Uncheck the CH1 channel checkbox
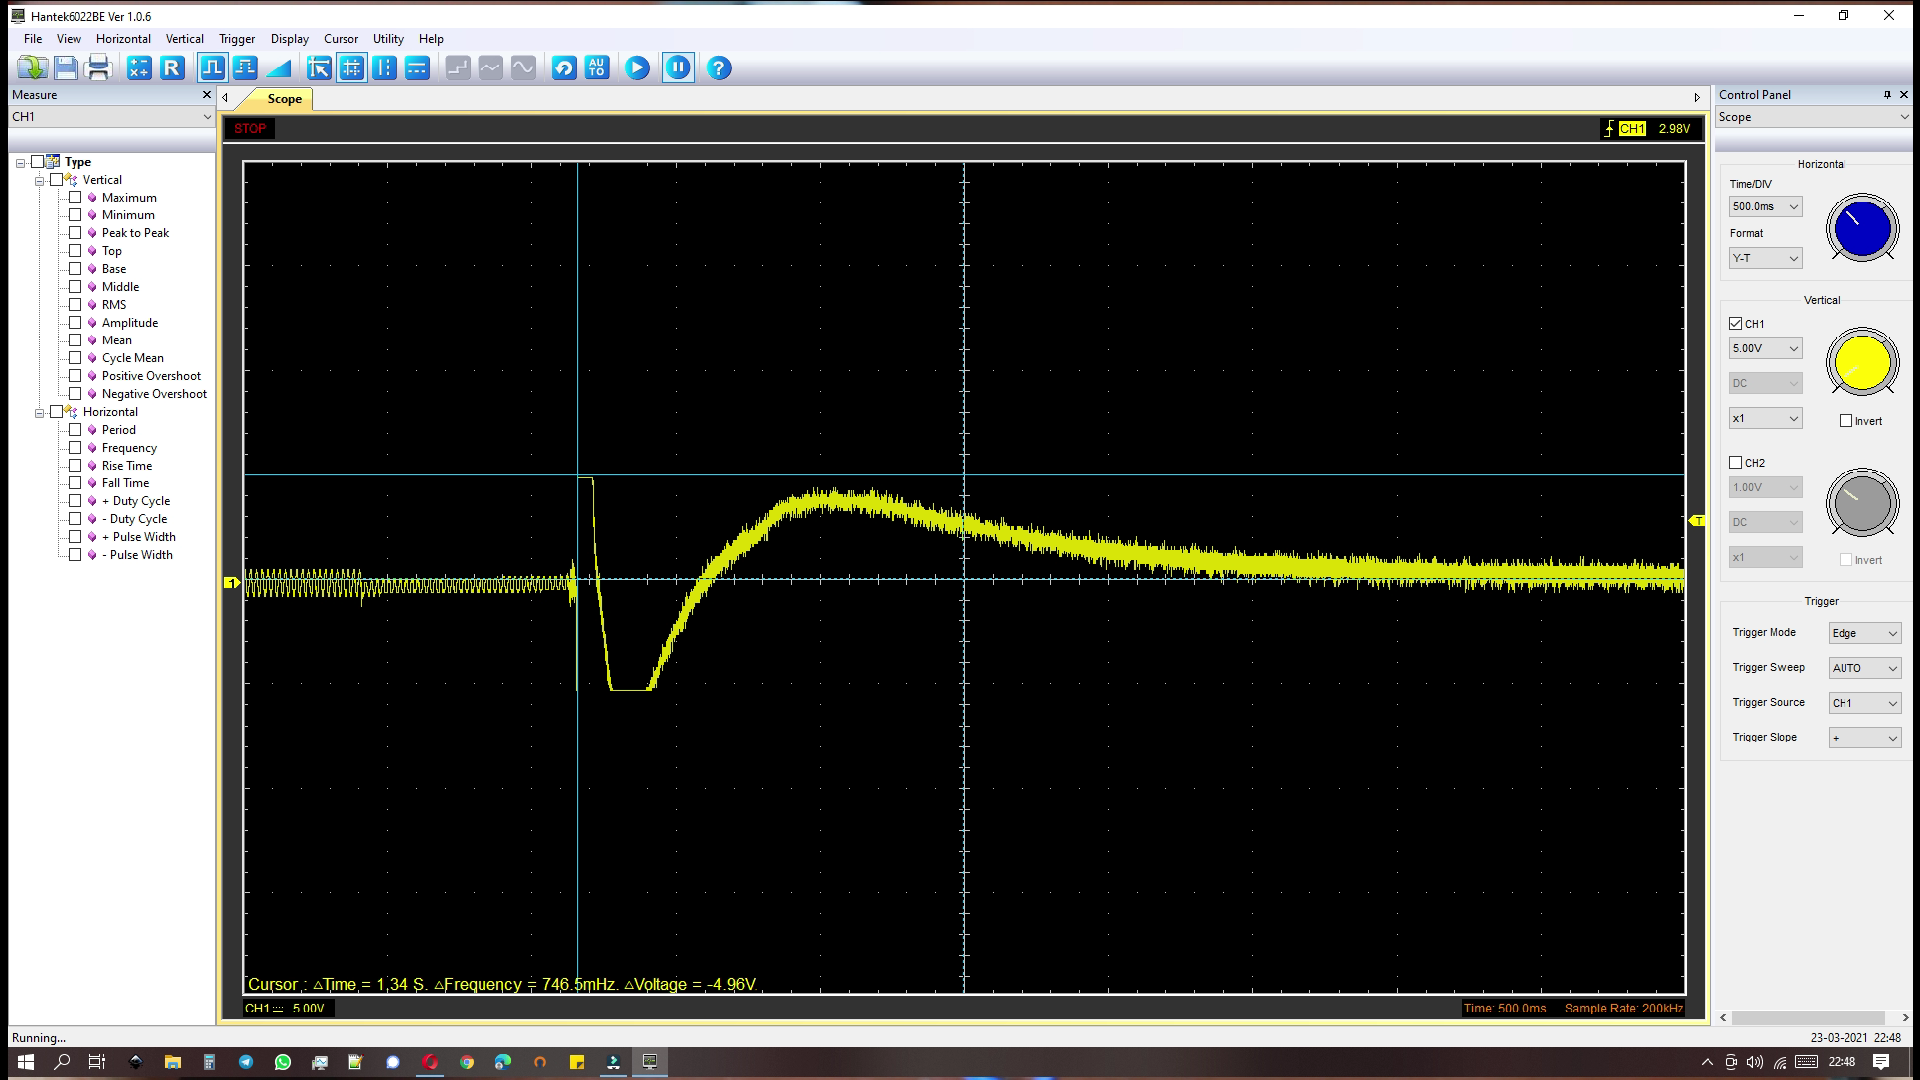Image resolution: width=1920 pixels, height=1080 pixels. tap(1736, 324)
